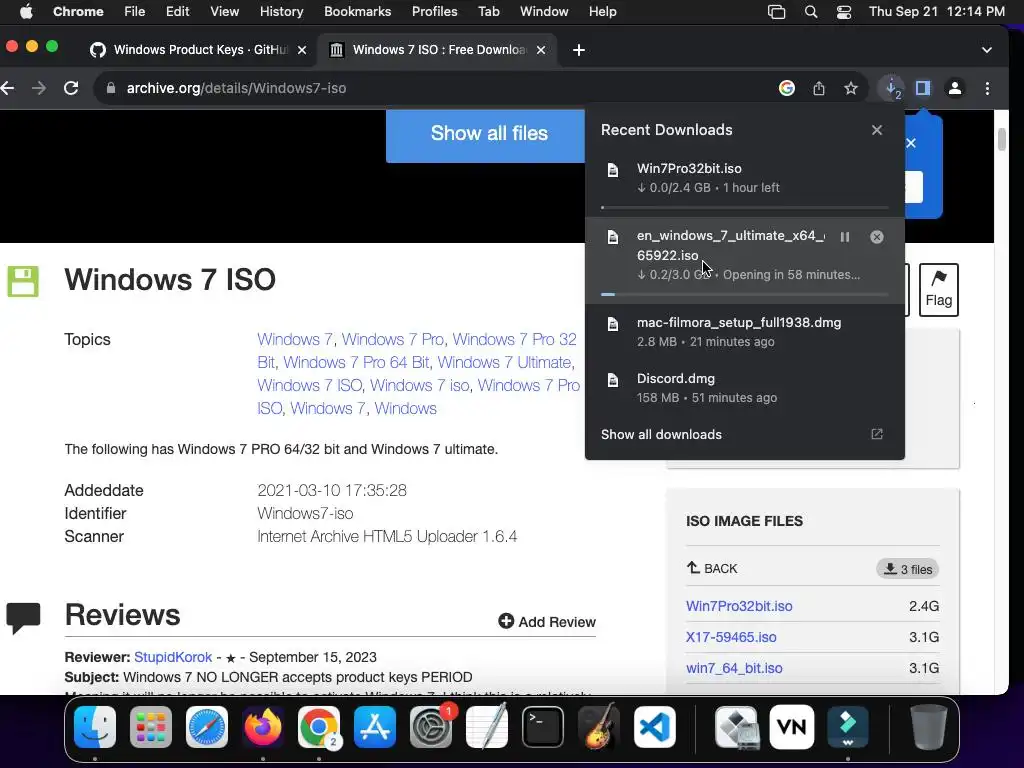Viewport: 1024px width, 768px height.
Task: Select Discord.dmg download entry
Action: [x=744, y=388]
